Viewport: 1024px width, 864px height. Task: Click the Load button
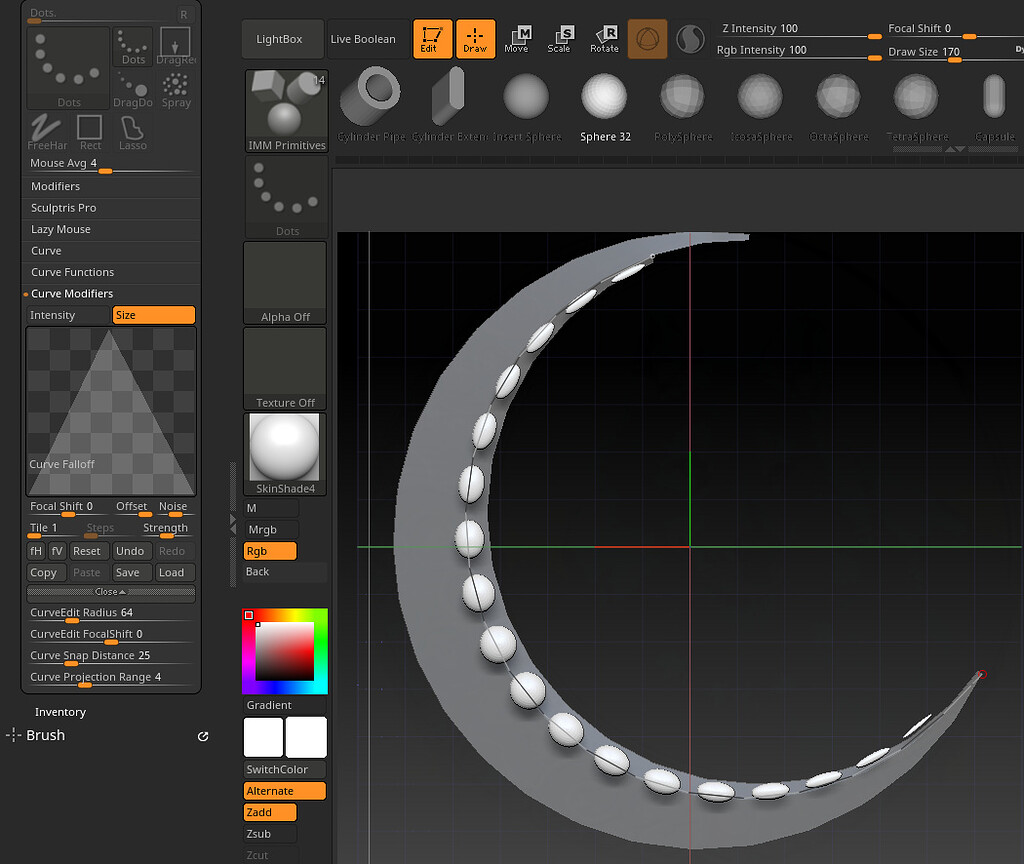click(x=175, y=572)
